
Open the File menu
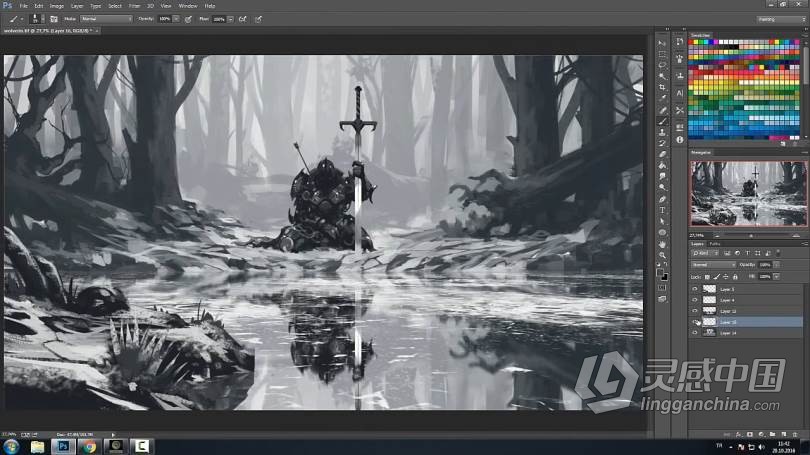point(23,6)
